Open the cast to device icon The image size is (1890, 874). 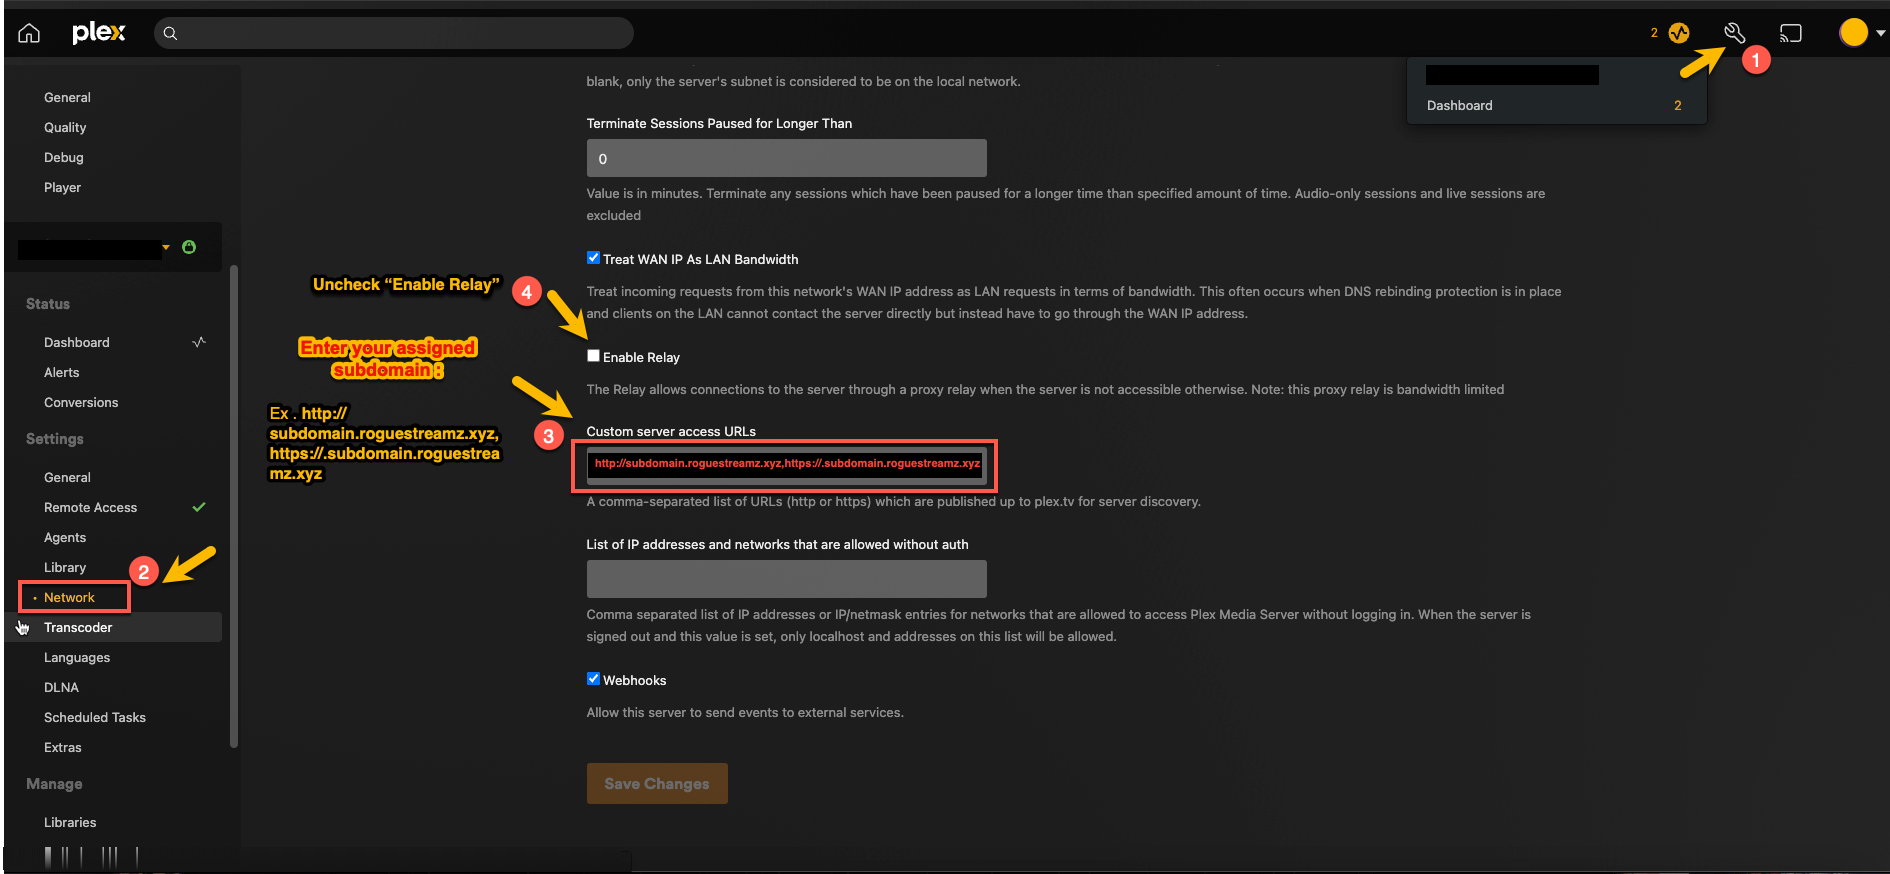pos(1791,33)
